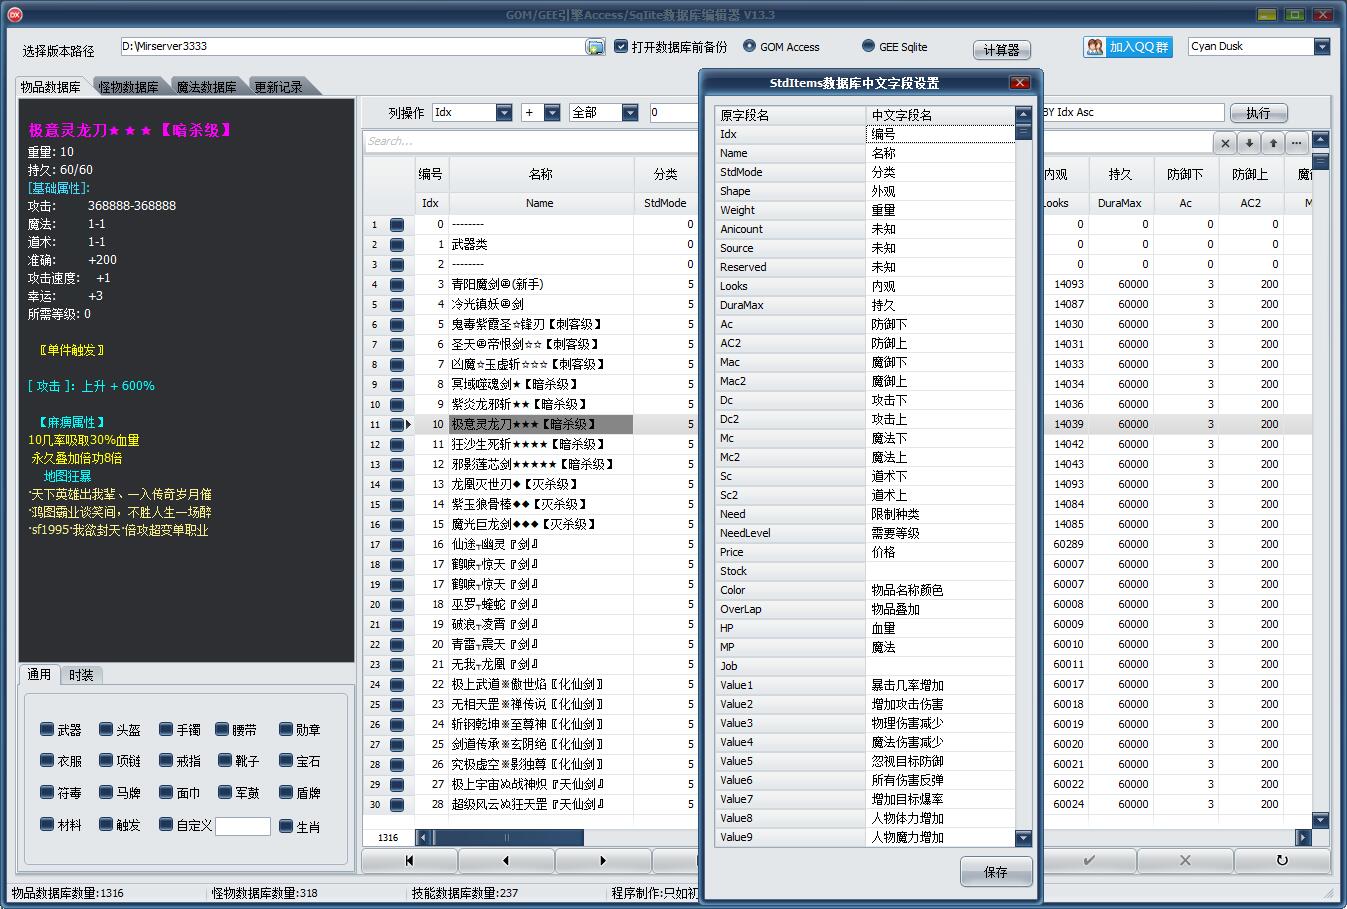Select 狂沙生死斩 item name cell
Screen dimensions: 1347x909
click(x=540, y=444)
